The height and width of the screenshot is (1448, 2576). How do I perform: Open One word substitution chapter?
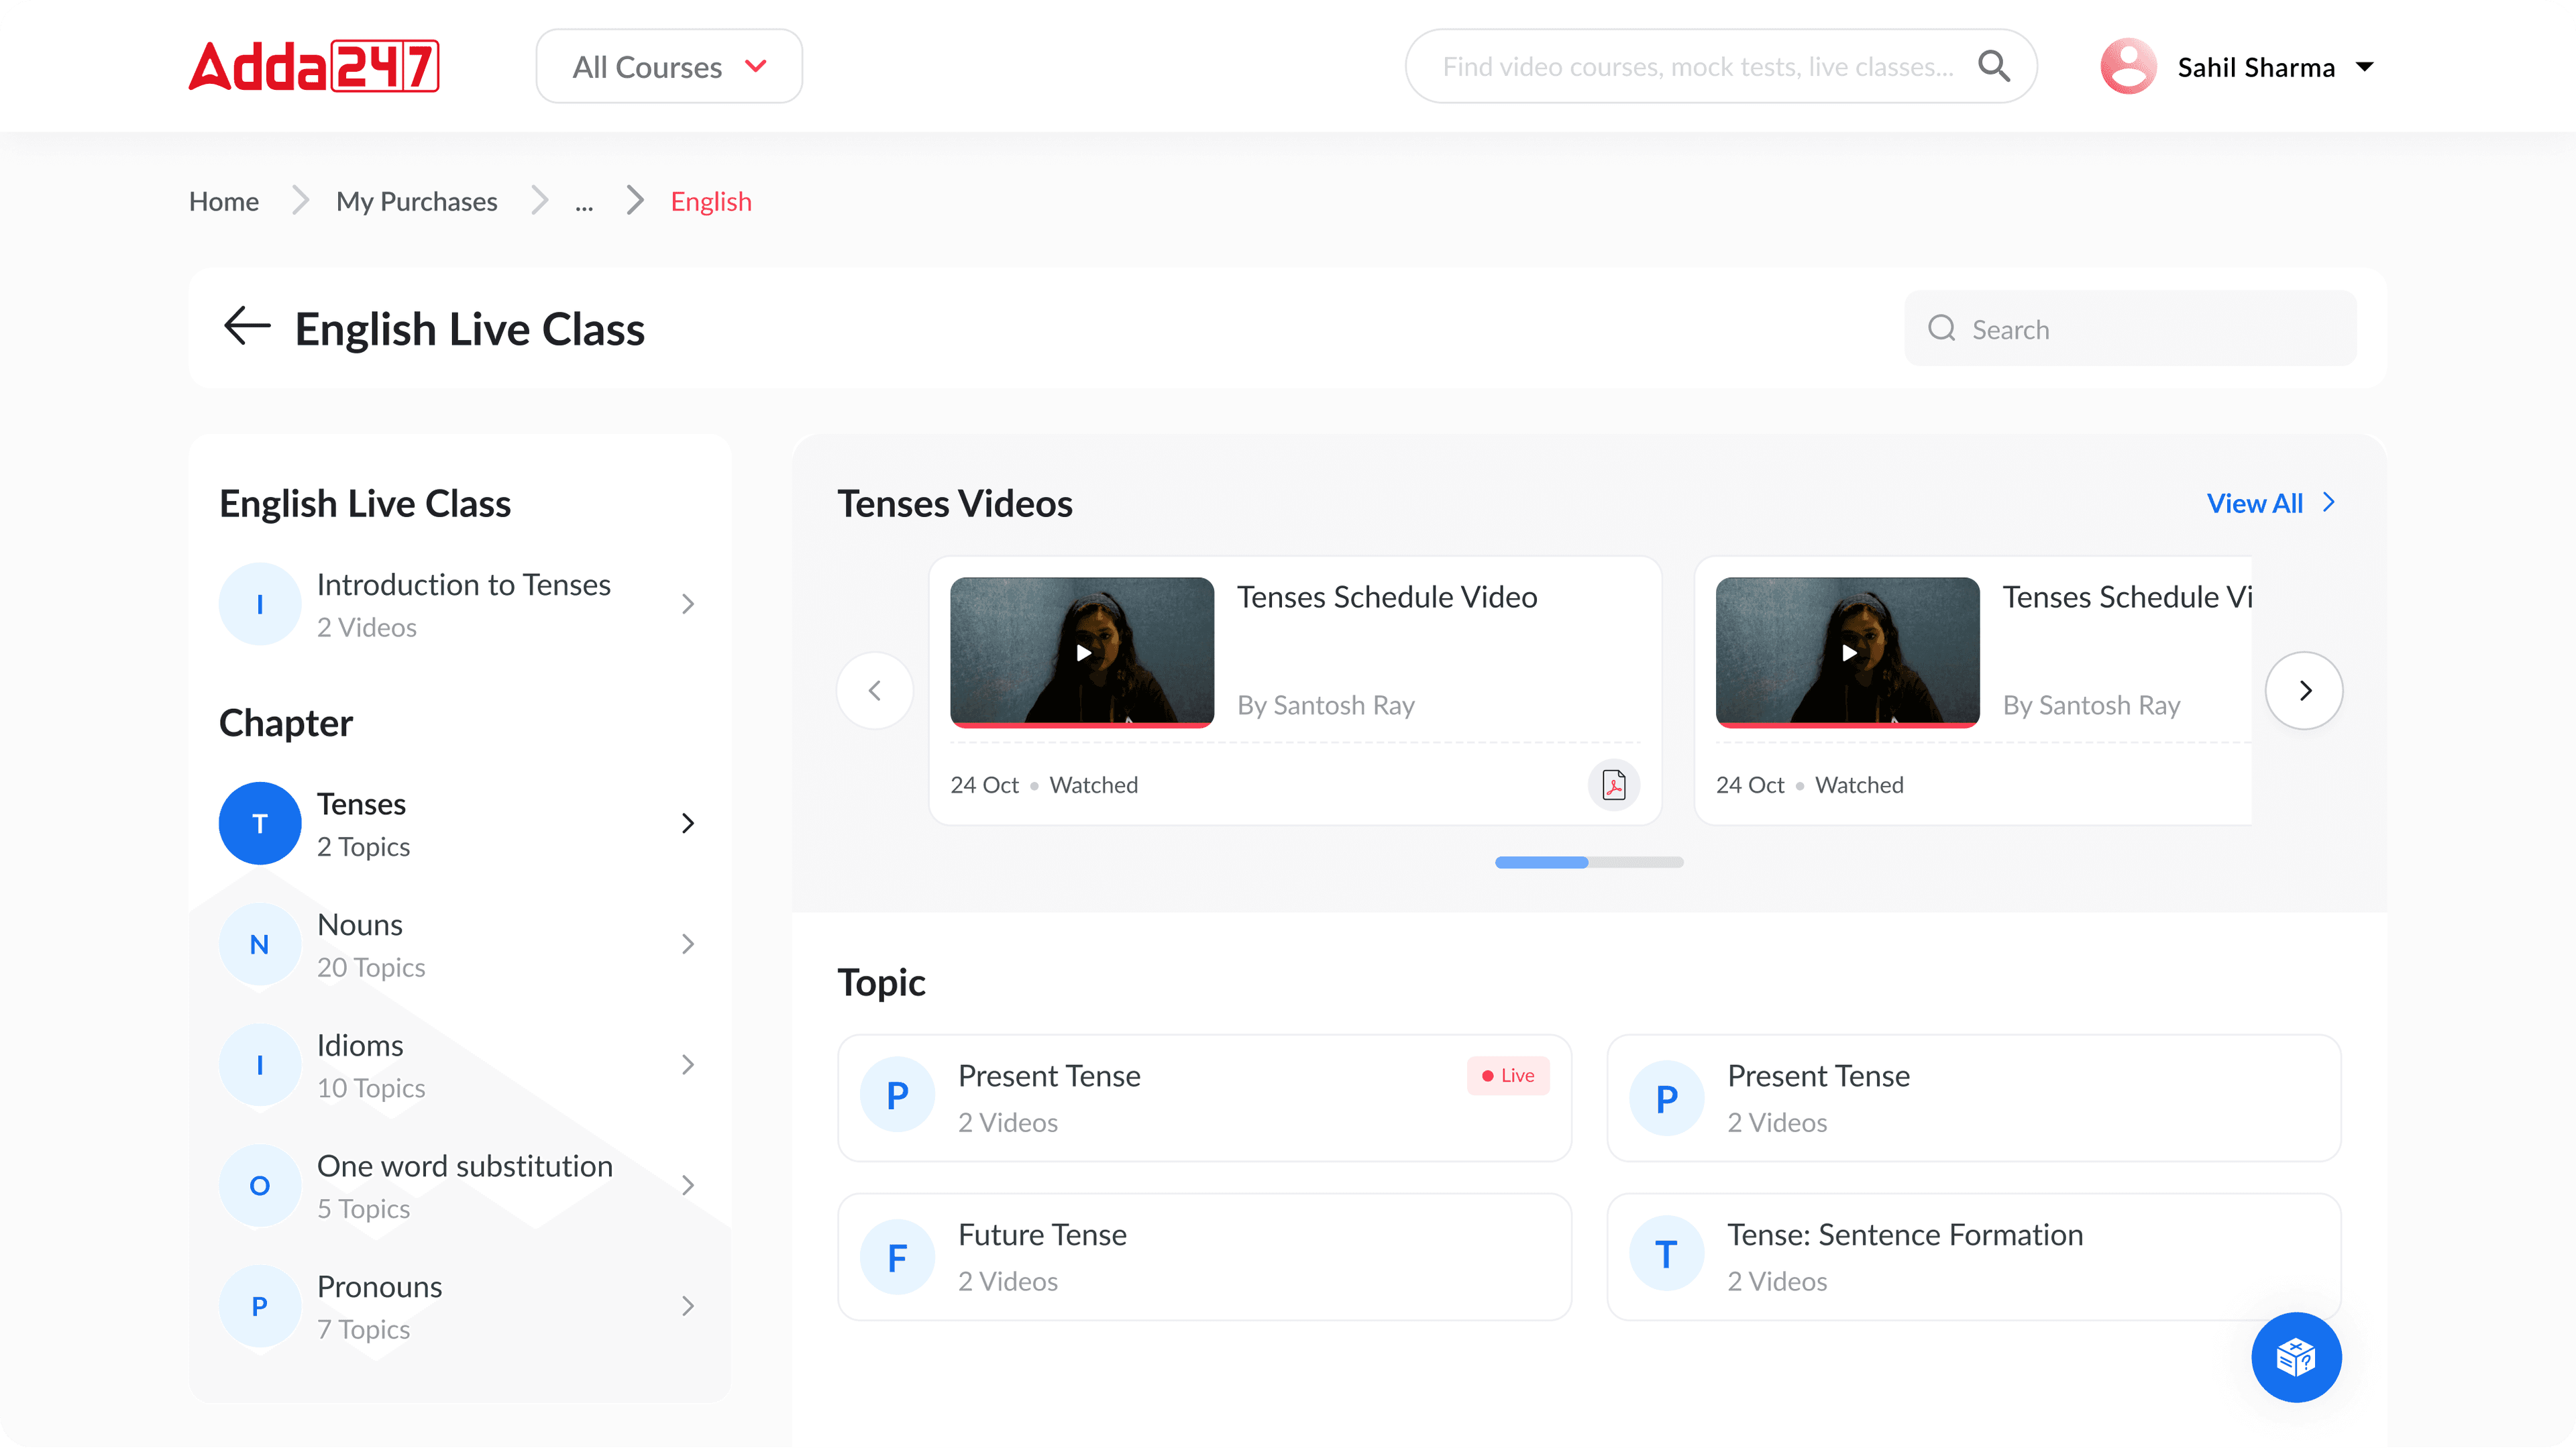[458, 1185]
